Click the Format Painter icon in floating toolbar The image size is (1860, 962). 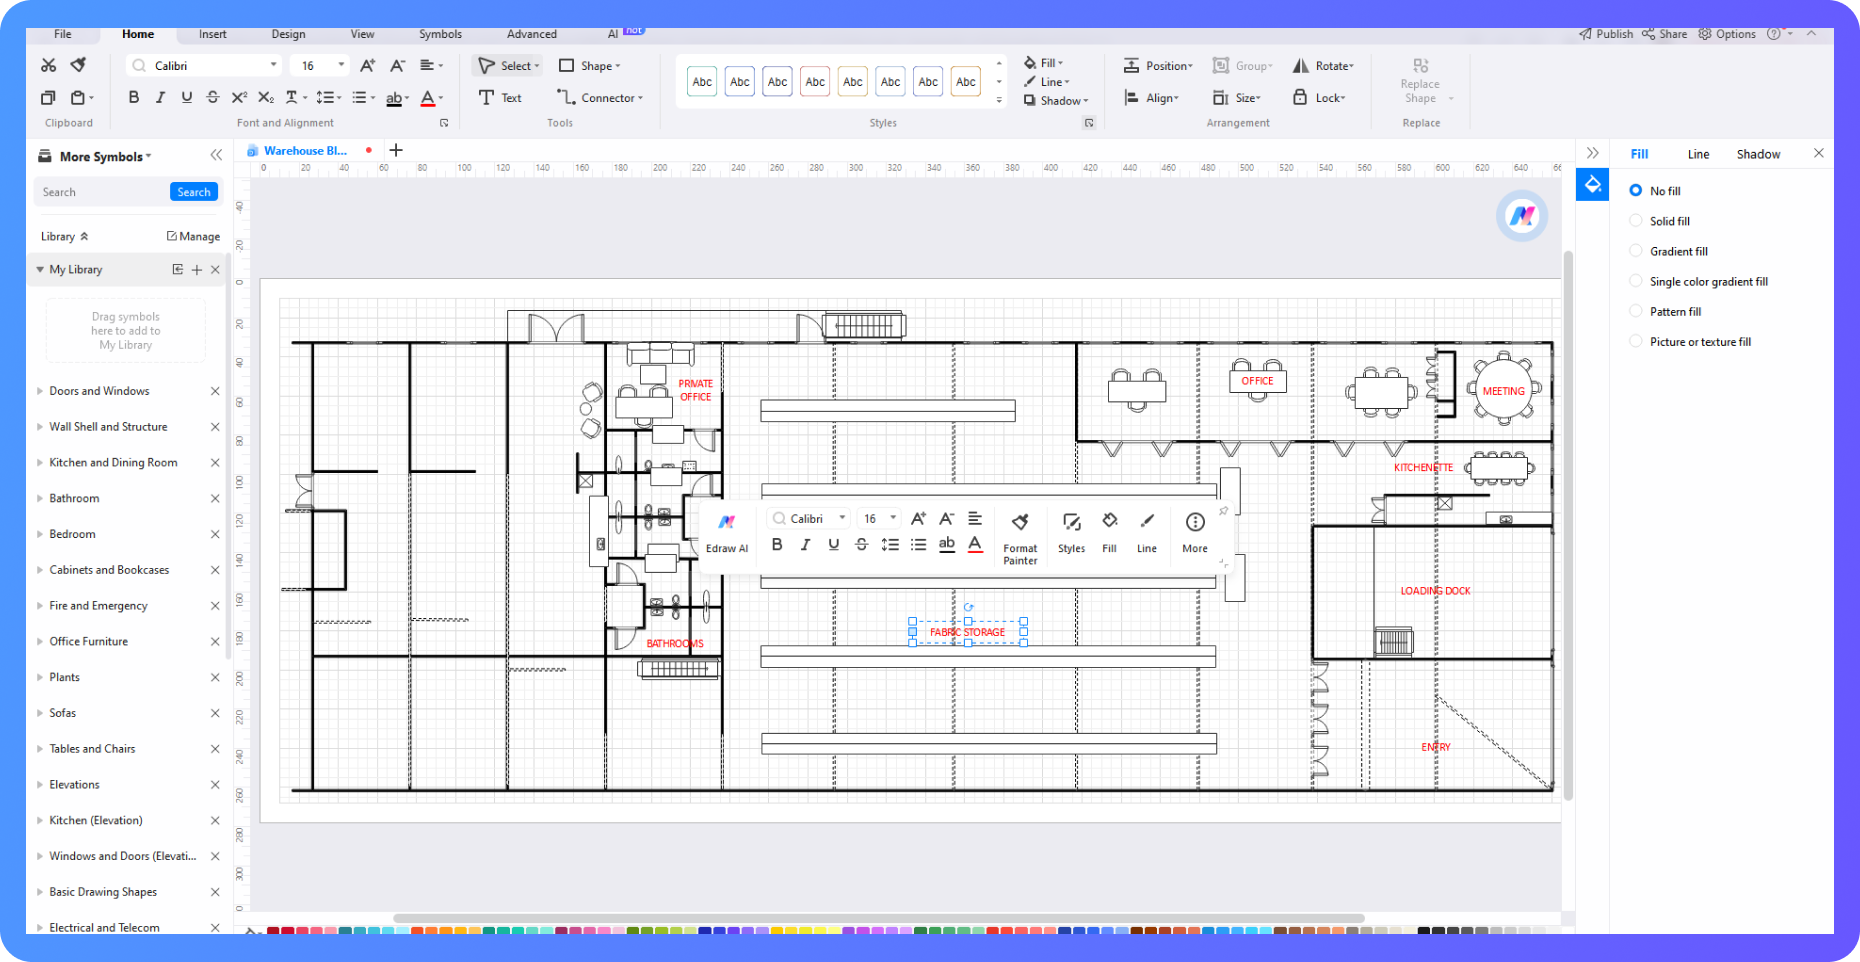[x=1020, y=522]
